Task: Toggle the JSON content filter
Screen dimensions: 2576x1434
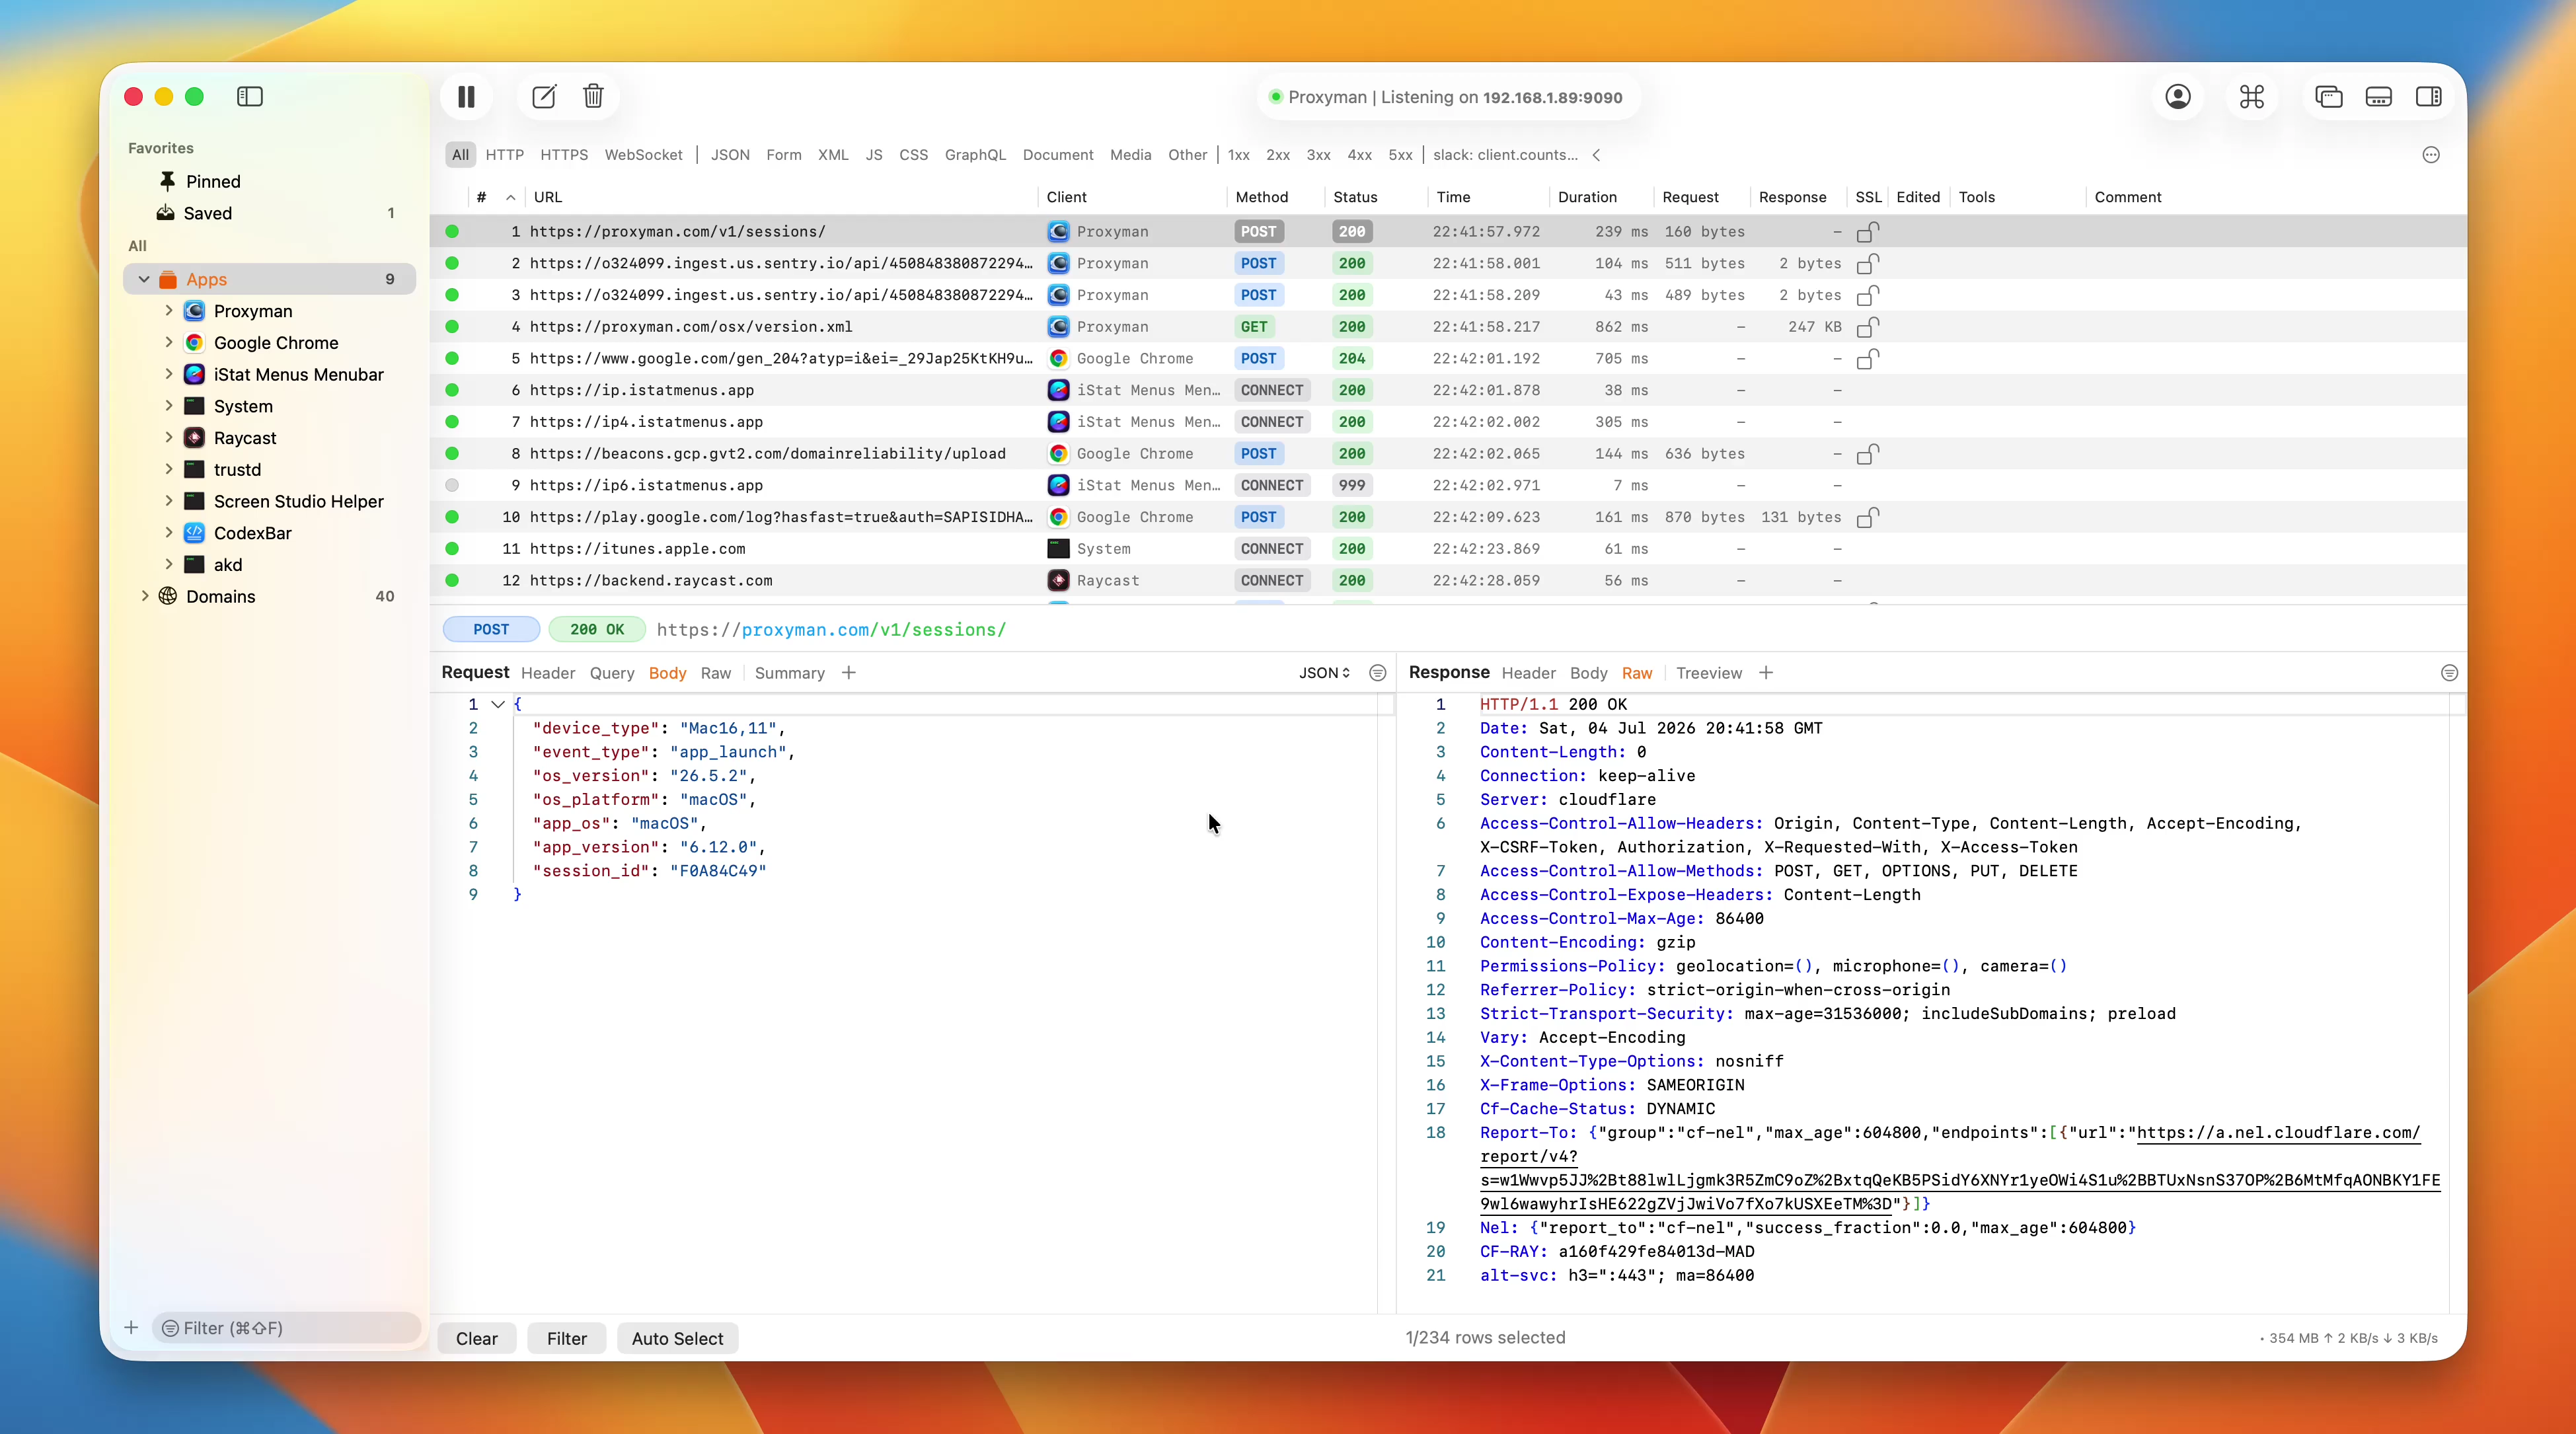Action: (x=730, y=155)
